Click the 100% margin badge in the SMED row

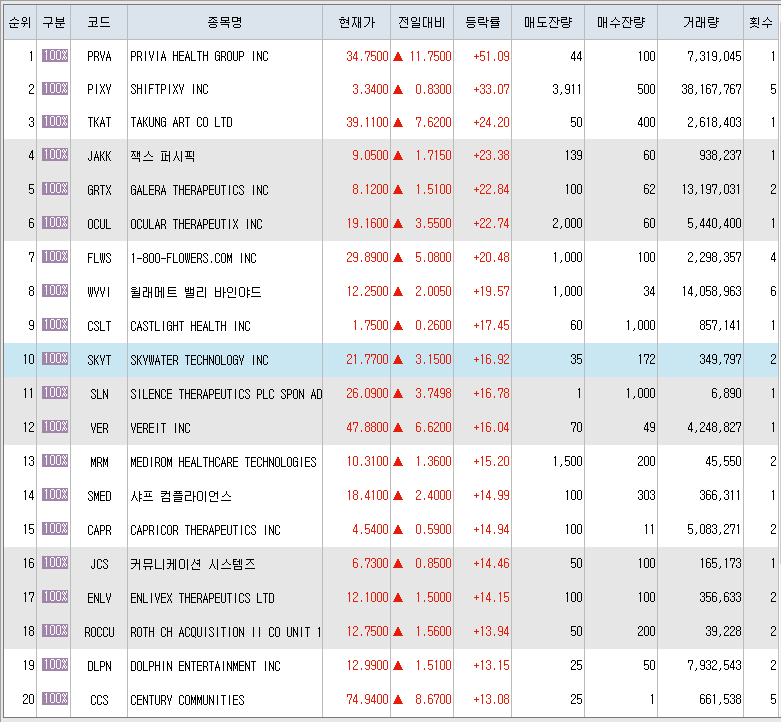click(55, 494)
